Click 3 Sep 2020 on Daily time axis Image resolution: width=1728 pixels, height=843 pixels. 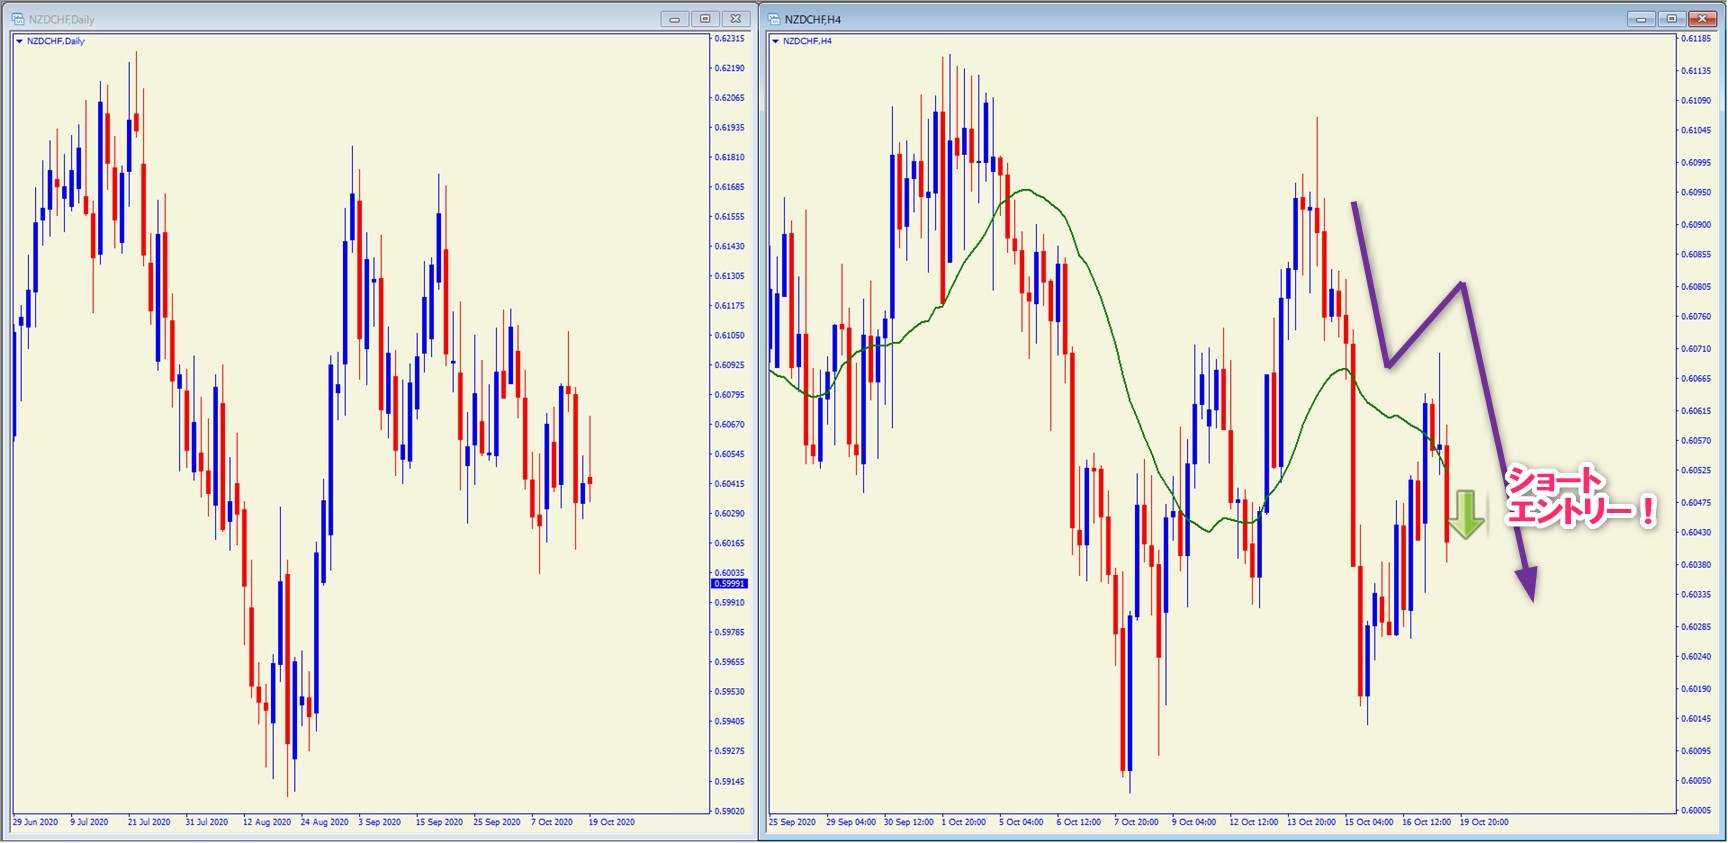click(x=379, y=822)
